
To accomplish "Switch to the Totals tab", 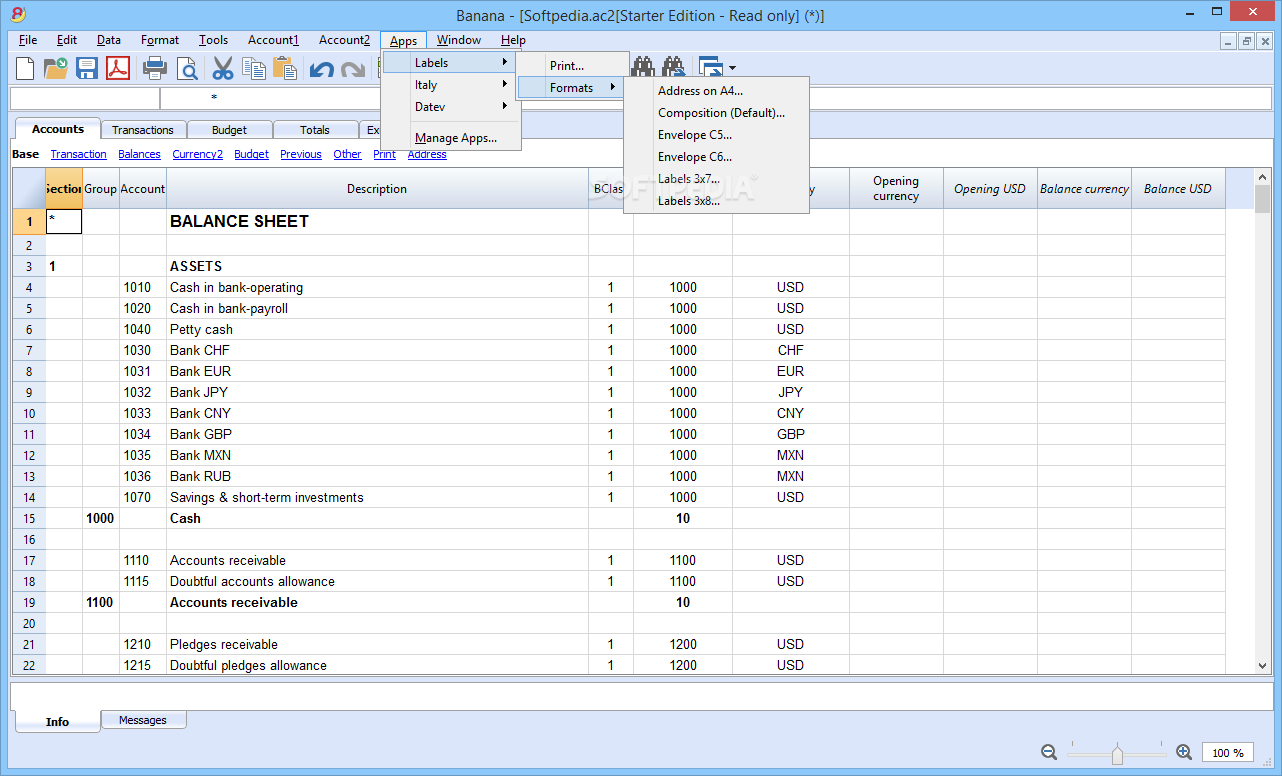I will [315, 130].
